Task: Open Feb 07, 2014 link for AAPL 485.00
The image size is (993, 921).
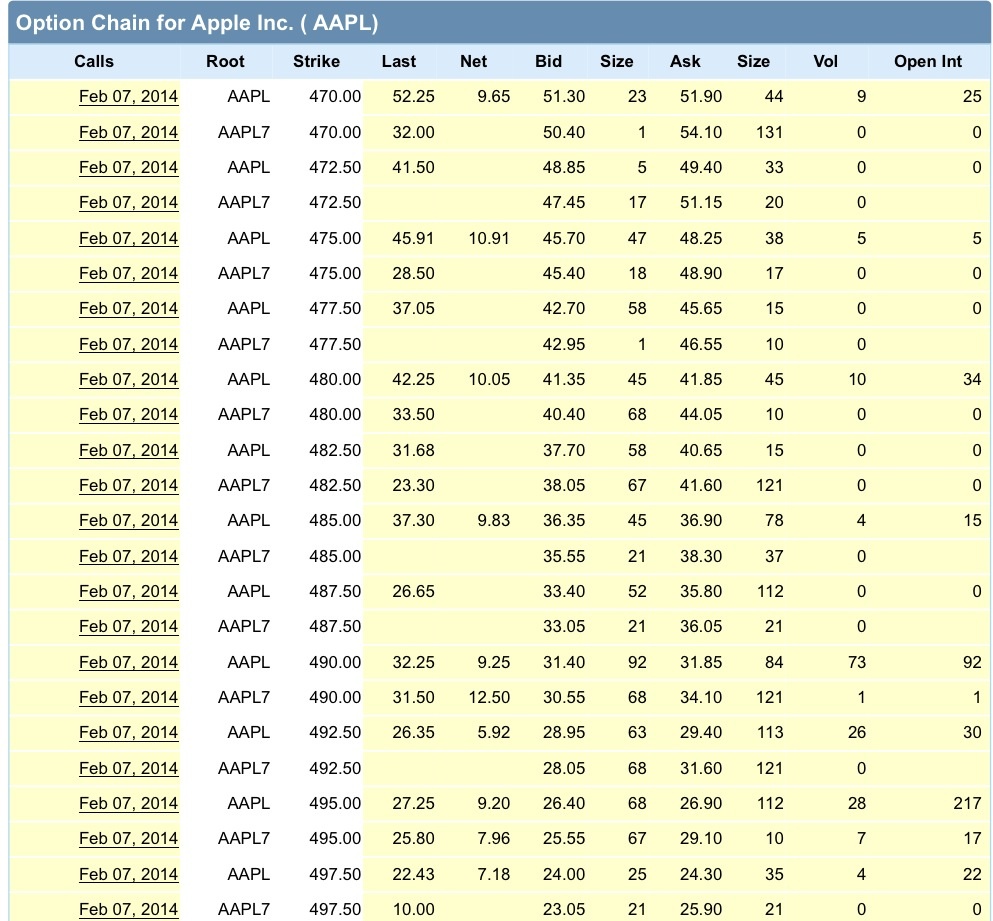Action: (x=129, y=521)
